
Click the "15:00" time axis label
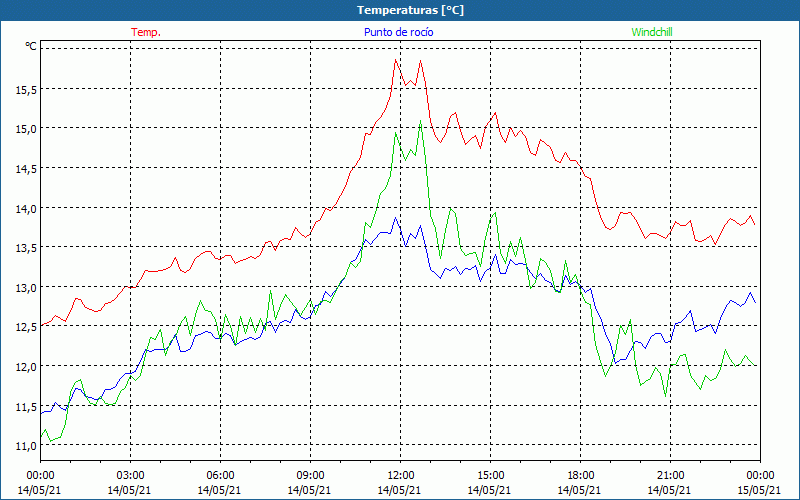point(490,475)
